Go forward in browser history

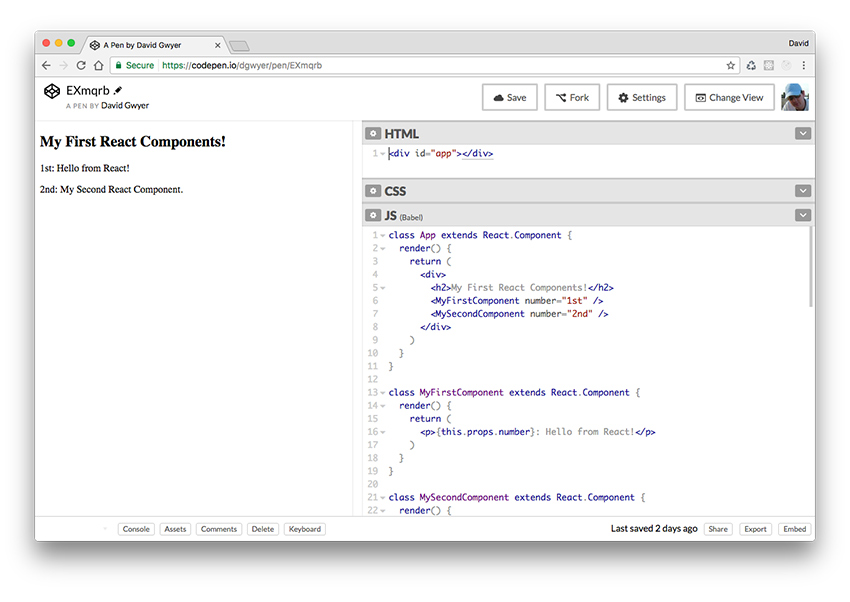pyautogui.click(x=63, y=65)
